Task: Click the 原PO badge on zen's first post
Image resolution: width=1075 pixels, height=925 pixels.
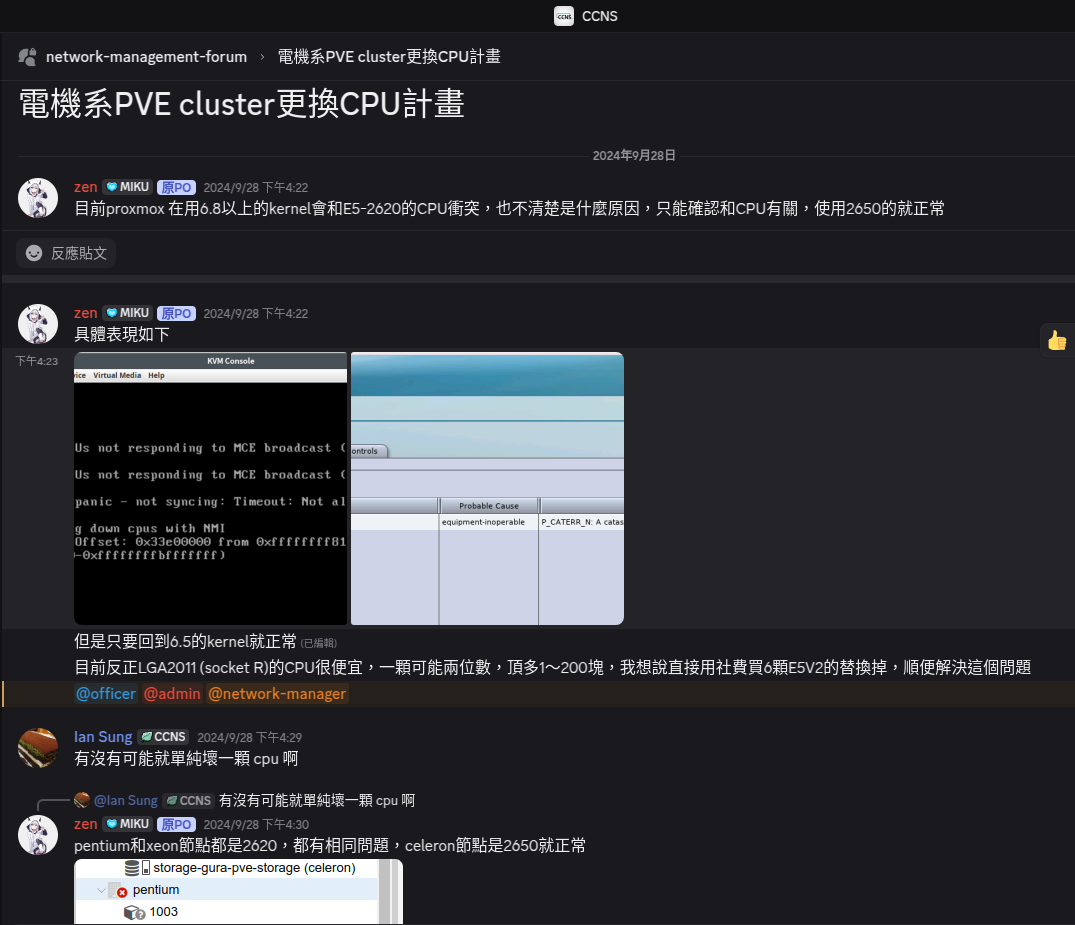Action: [x=176, y=187]
